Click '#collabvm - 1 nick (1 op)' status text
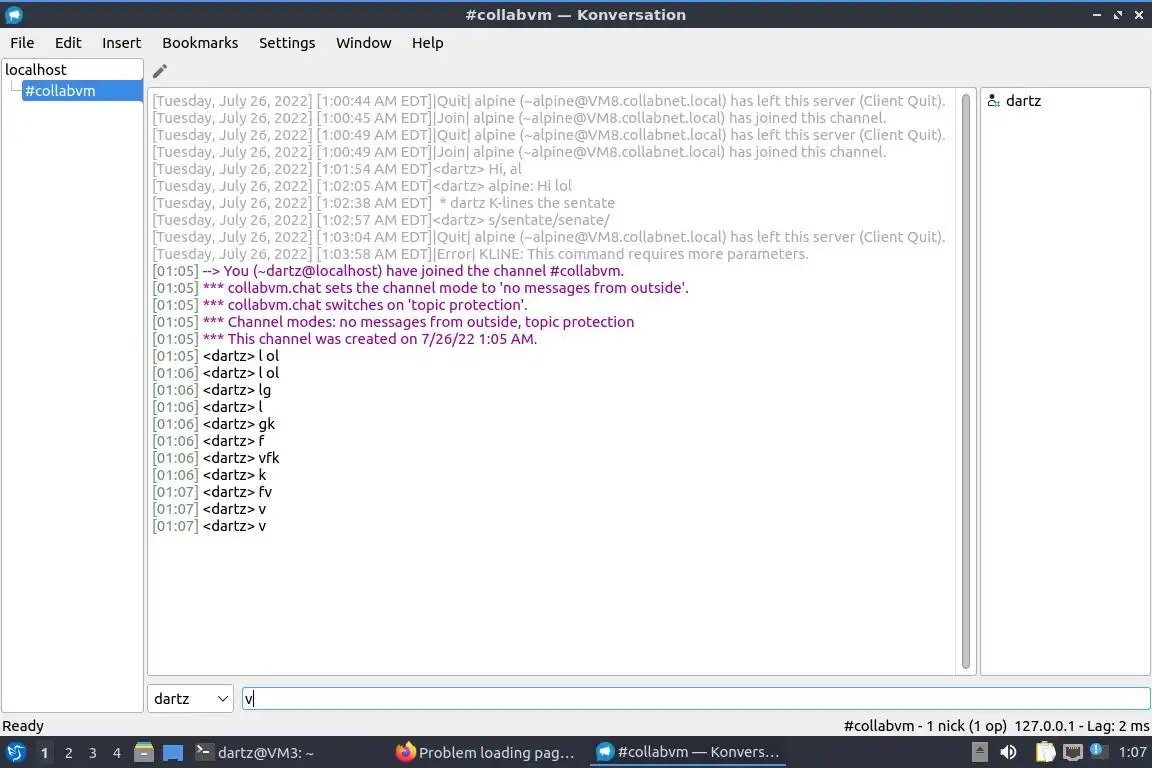Viewport: 1152px width, 768px height. tap(925, 725)
